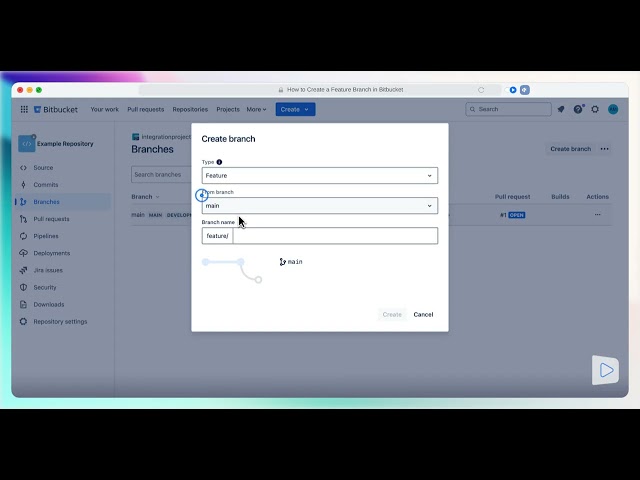Click the browser address bar

pyautogui.click(x=320, y=90)
